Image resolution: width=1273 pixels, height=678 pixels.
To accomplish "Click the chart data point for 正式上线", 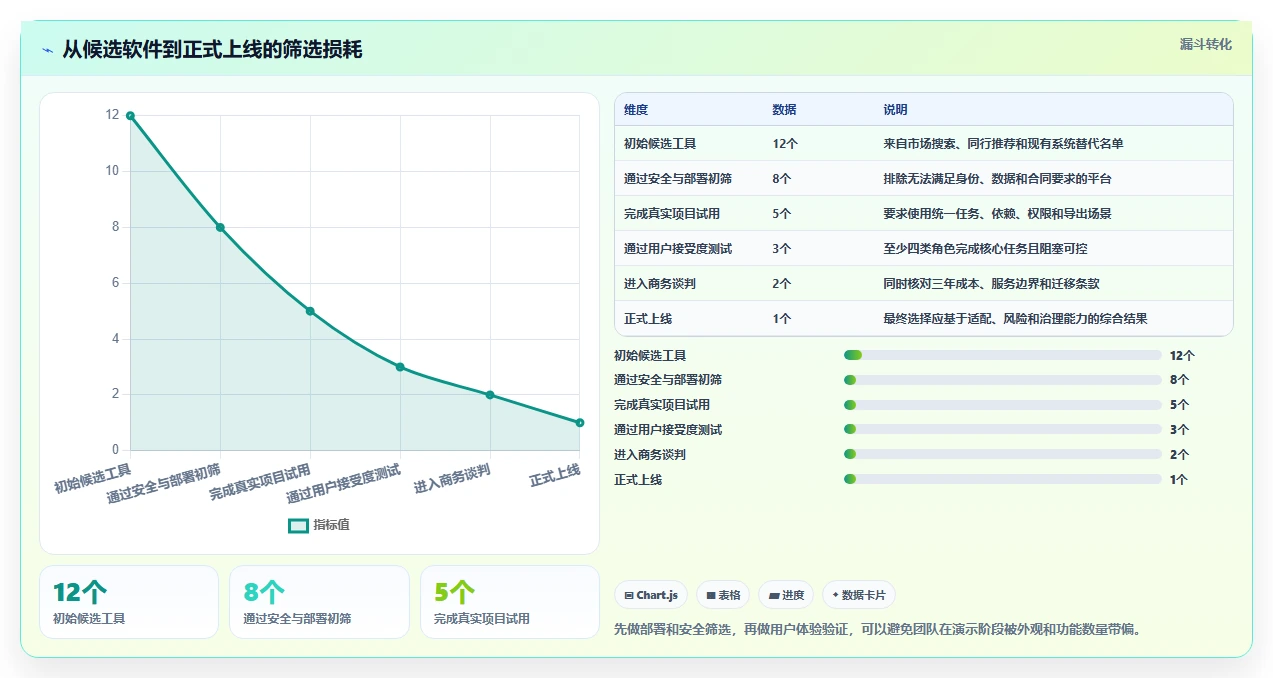I will (x=580, y=423).
